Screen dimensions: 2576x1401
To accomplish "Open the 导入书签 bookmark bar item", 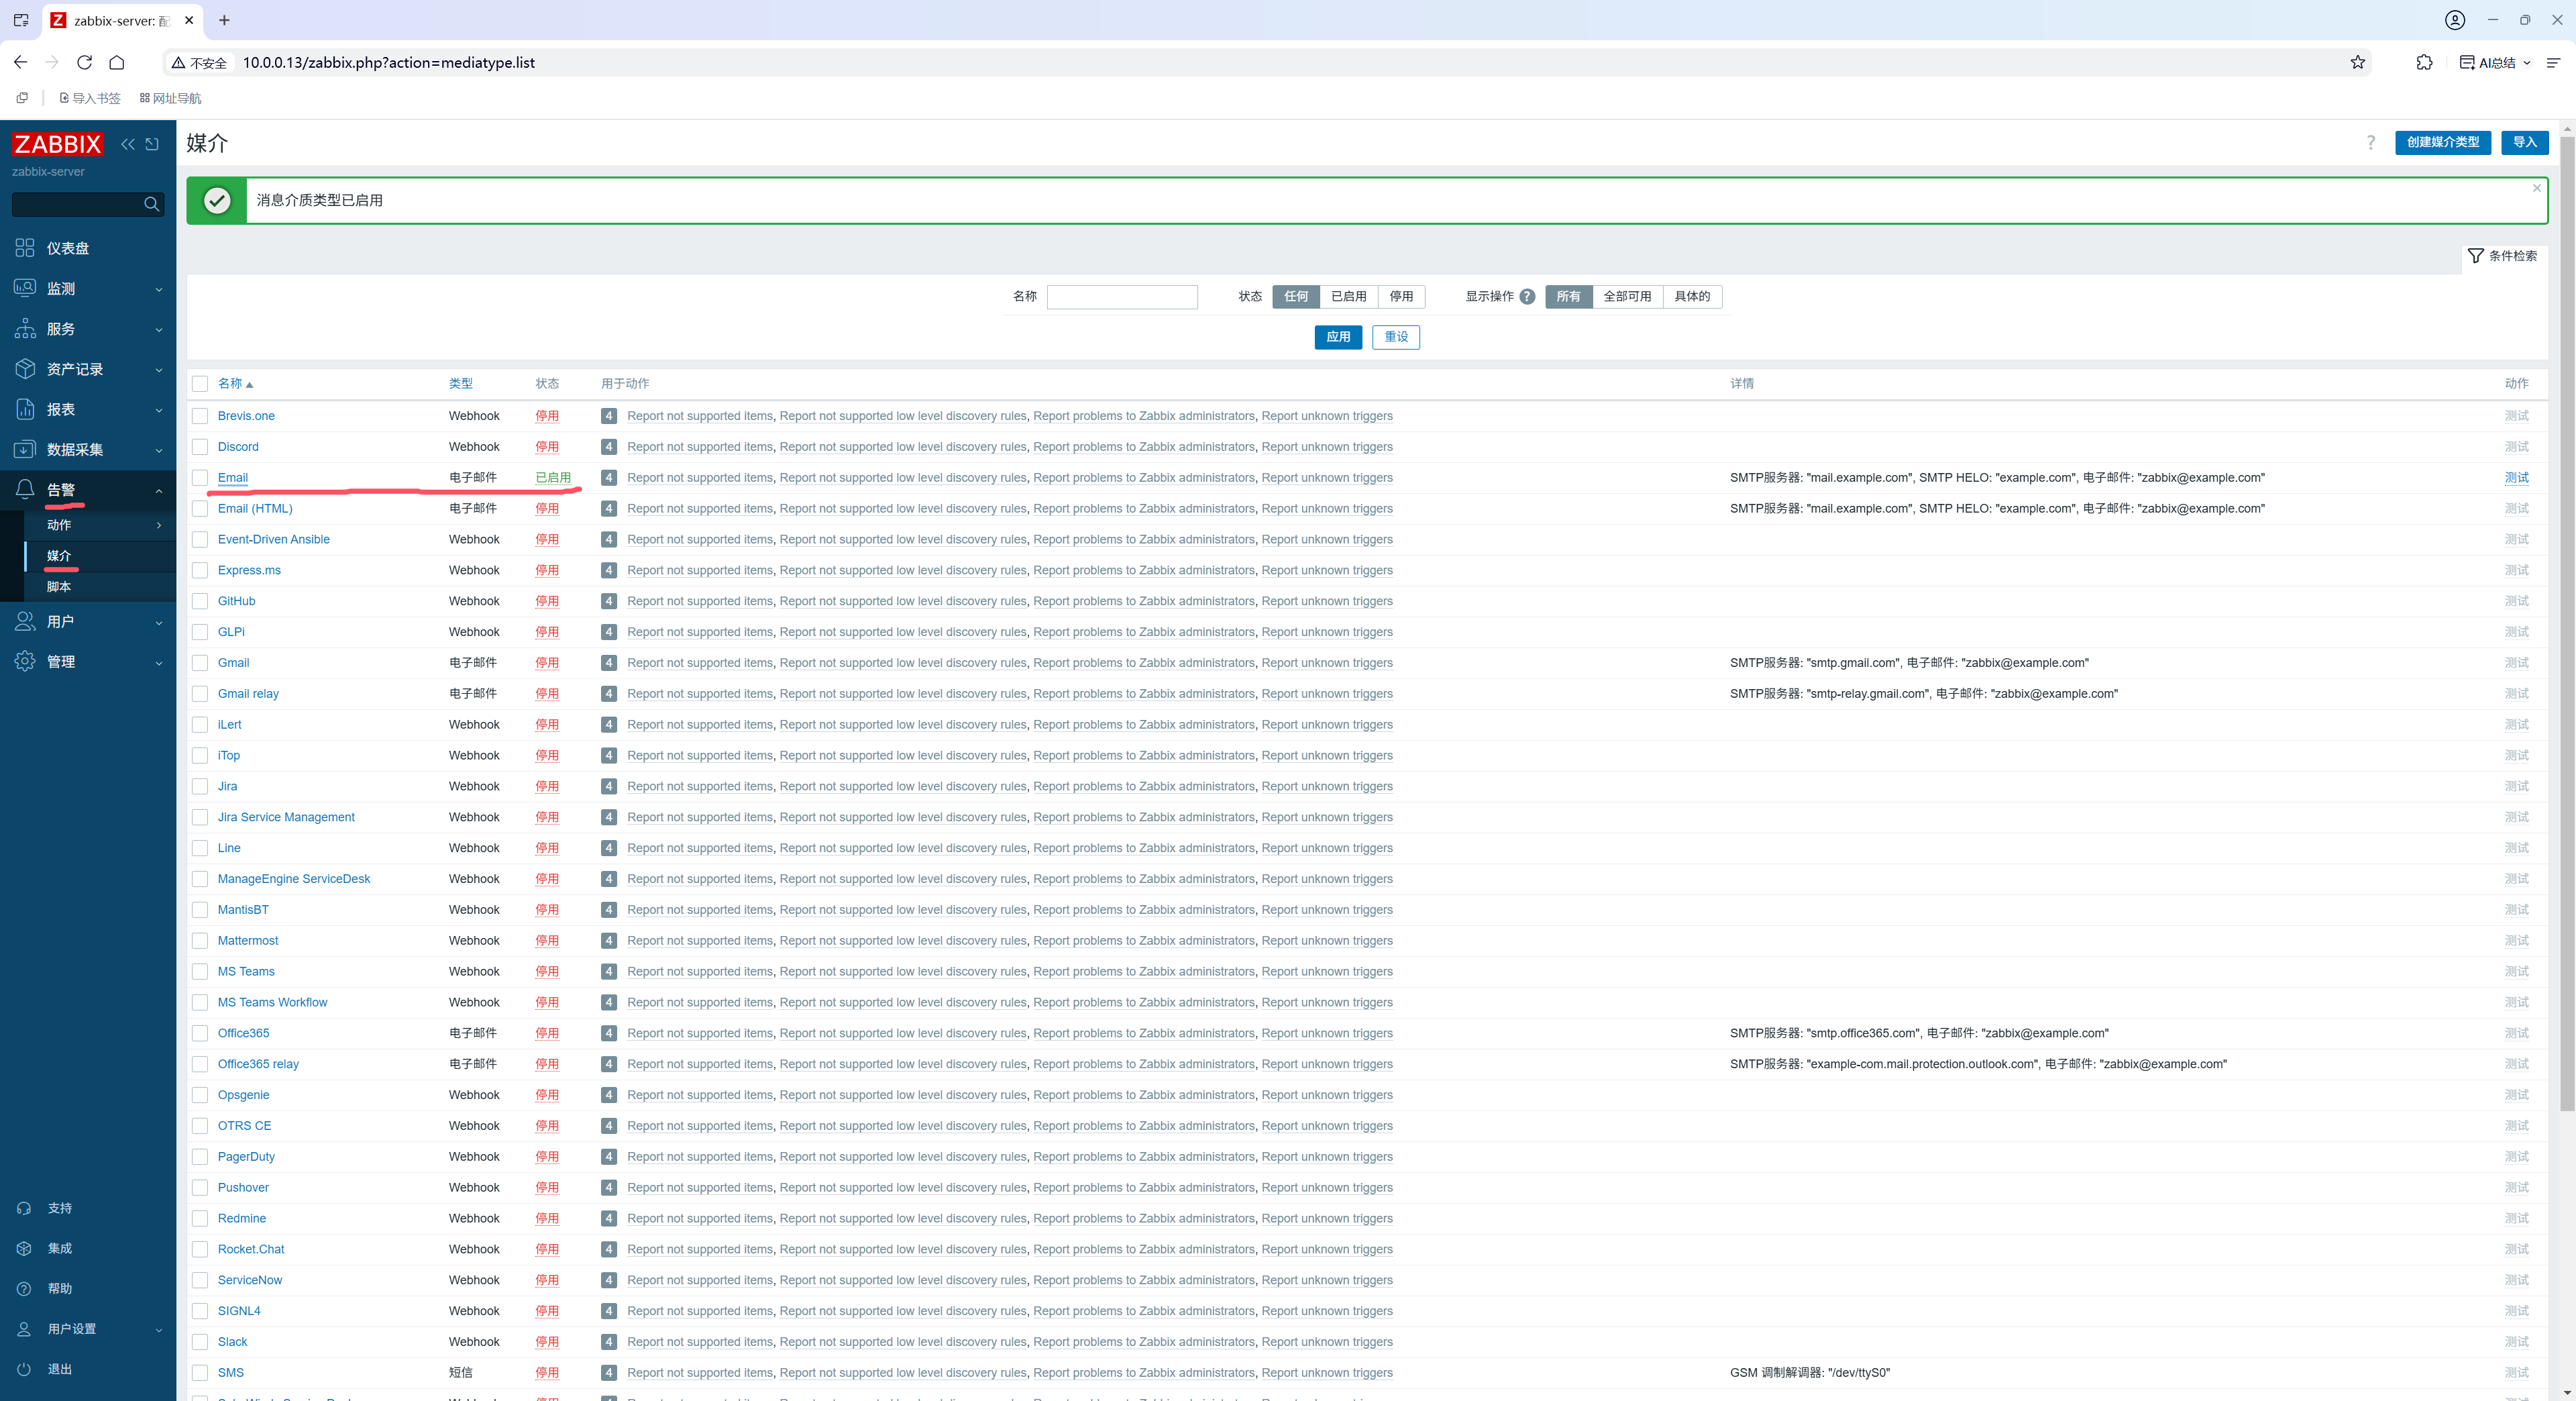I will point(89,98).
